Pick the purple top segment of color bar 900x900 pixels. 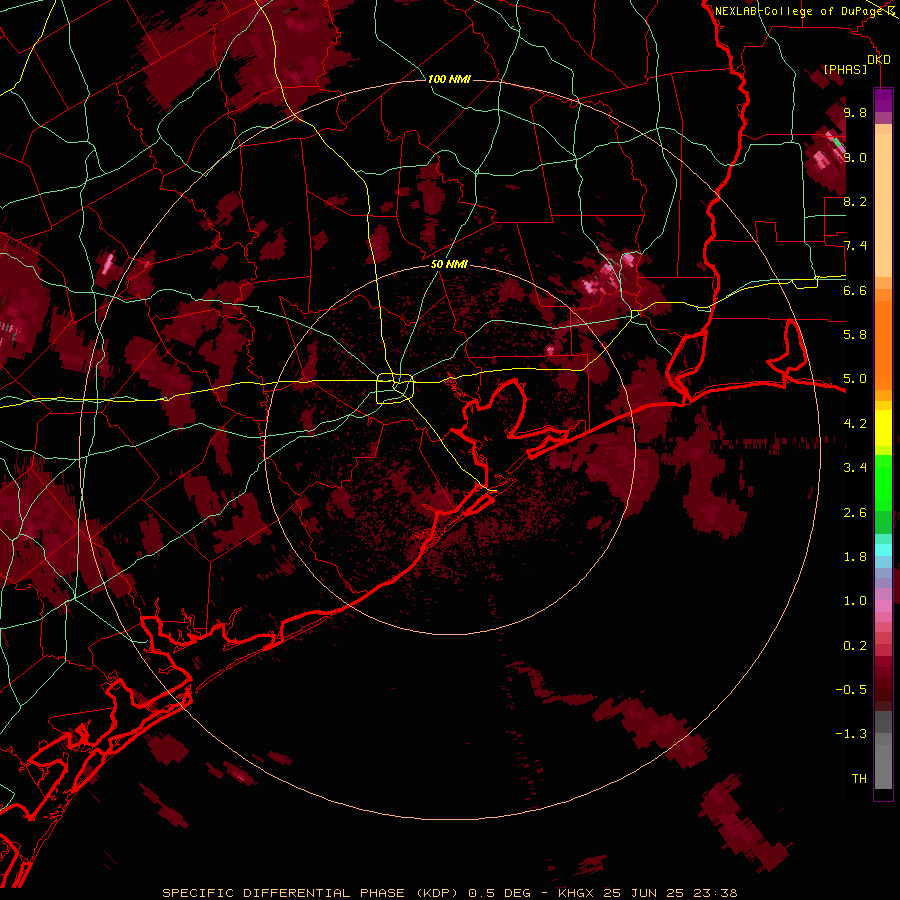click(x=883, y=100)
